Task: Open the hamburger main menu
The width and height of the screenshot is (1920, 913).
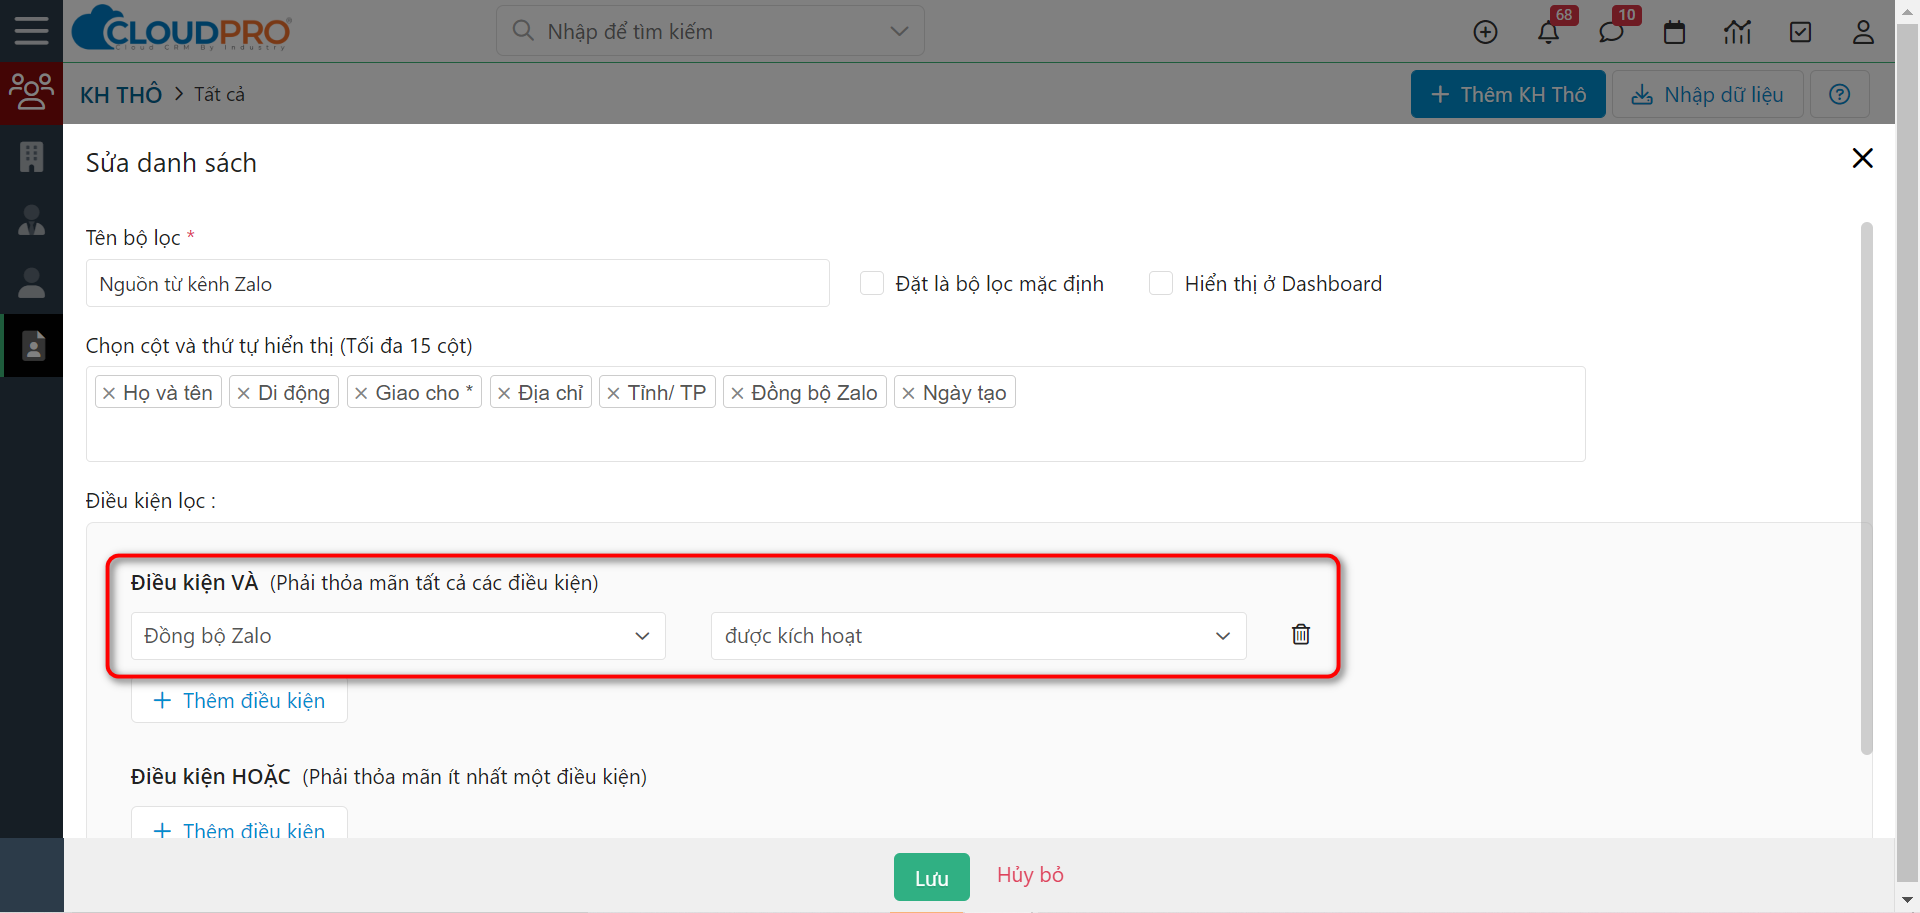Action: tap(31, 30)
